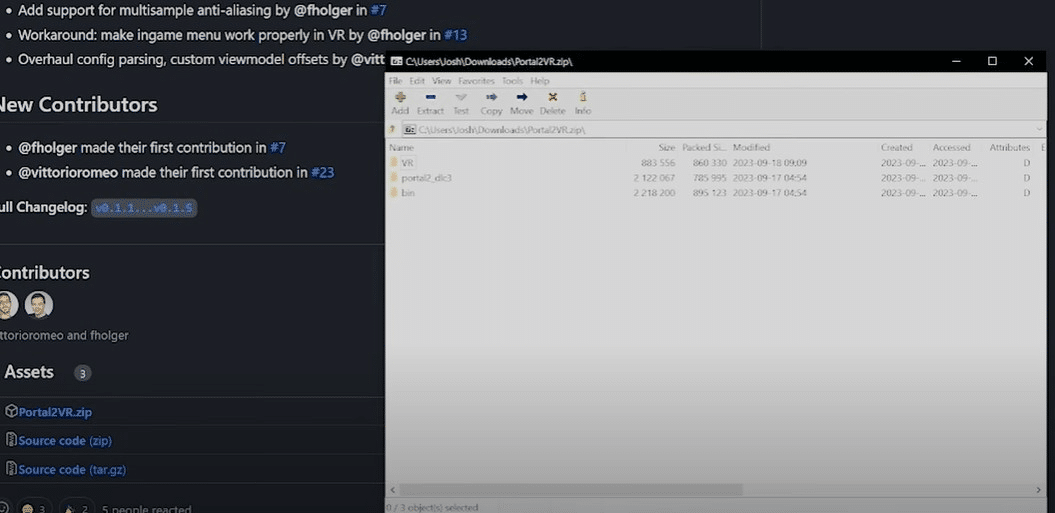Select the VR folder in archive
Image resolution: width=1055 pixels, height=513 pixels.
(x=408, y=162)
